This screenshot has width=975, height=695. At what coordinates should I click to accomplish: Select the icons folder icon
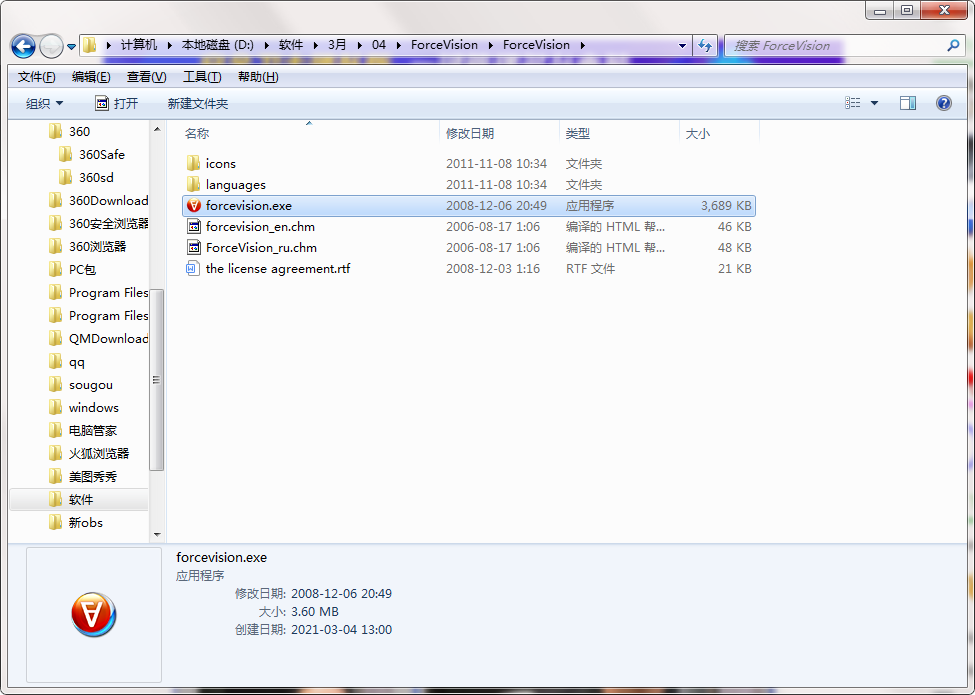193,163
